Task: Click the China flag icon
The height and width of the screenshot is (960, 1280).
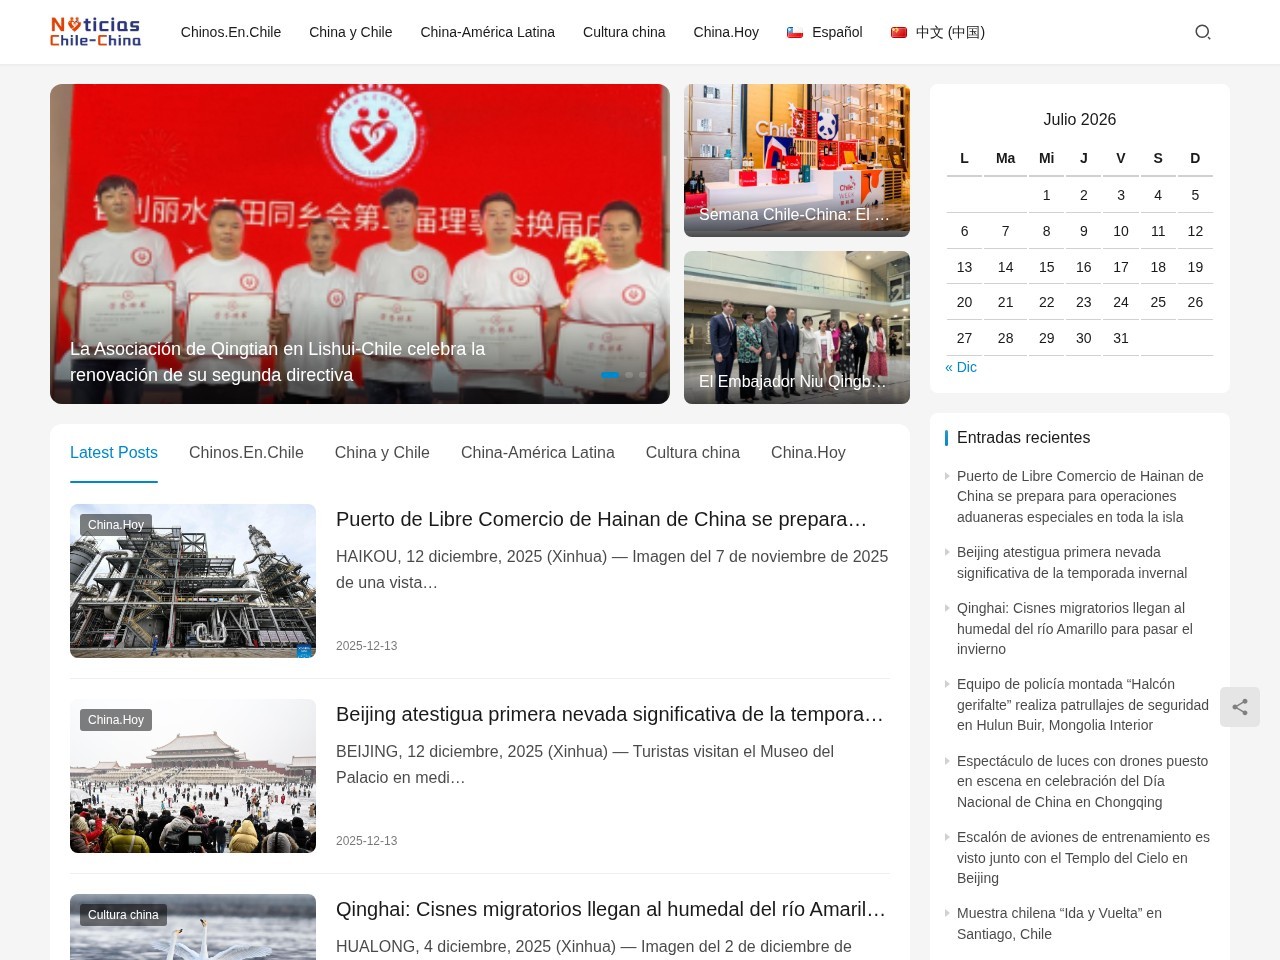Action: click(899, 32)
